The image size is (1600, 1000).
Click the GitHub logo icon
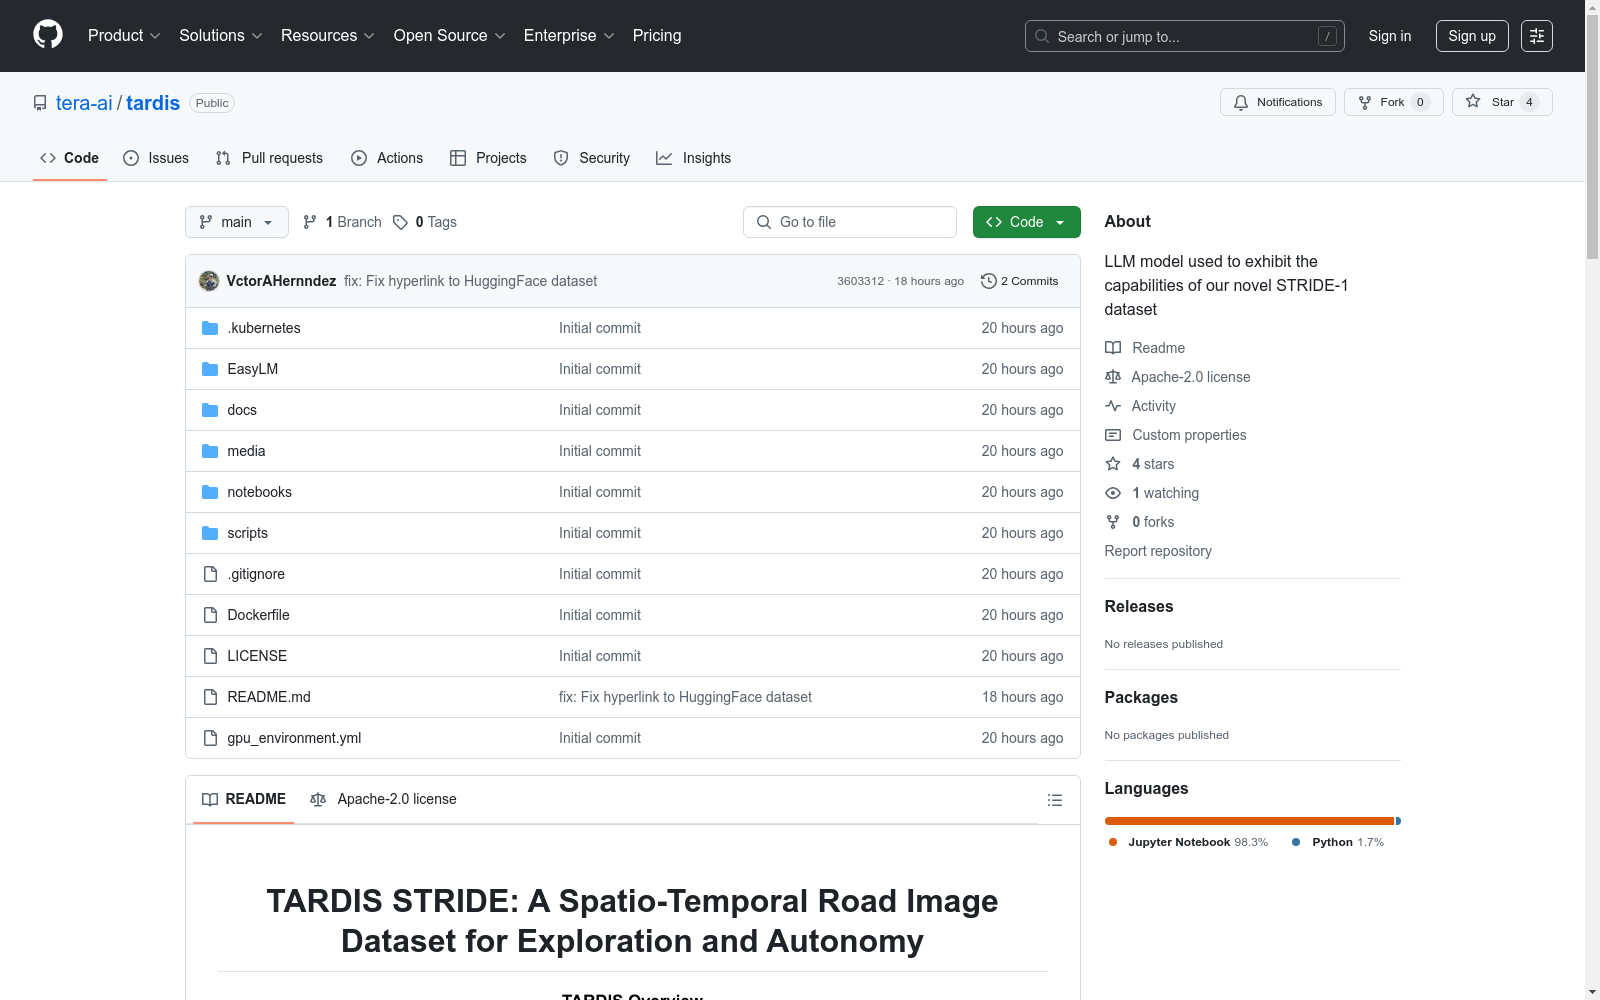pyautogui.click(x=48, y=35)
